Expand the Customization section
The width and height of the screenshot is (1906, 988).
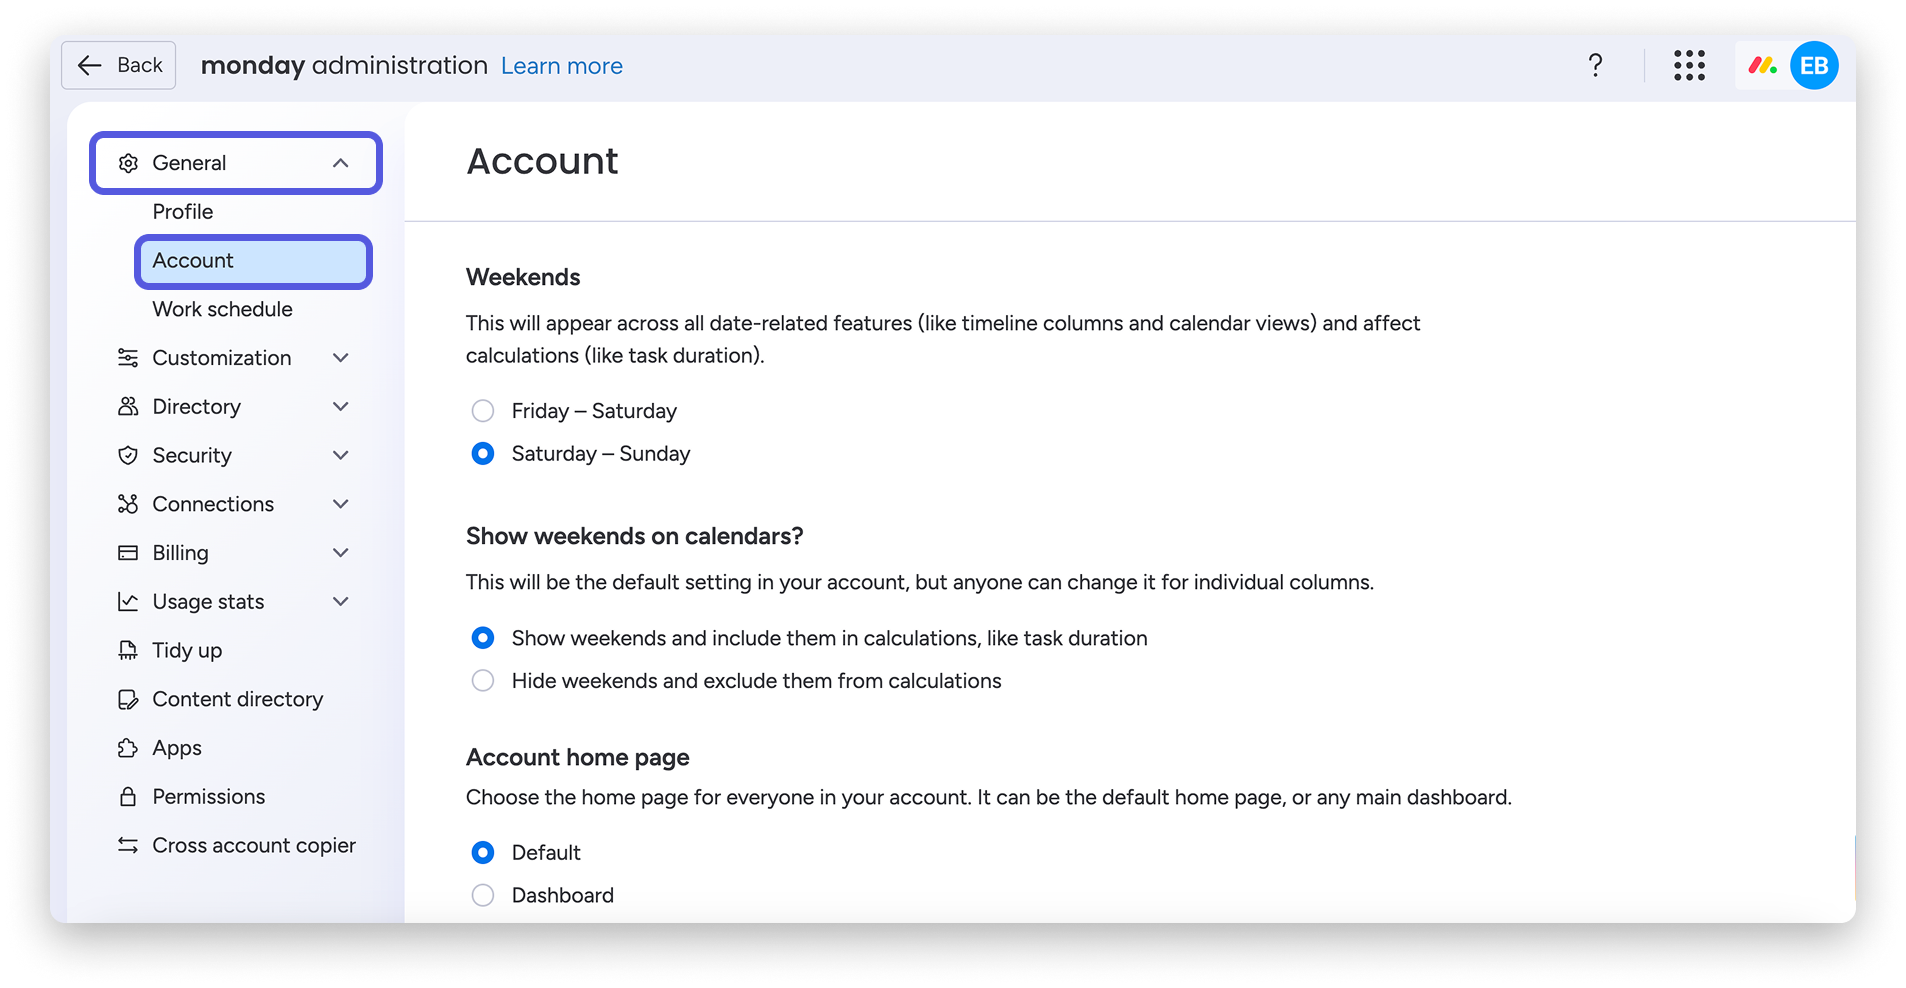pyautogui.click(x=342, y=357)
